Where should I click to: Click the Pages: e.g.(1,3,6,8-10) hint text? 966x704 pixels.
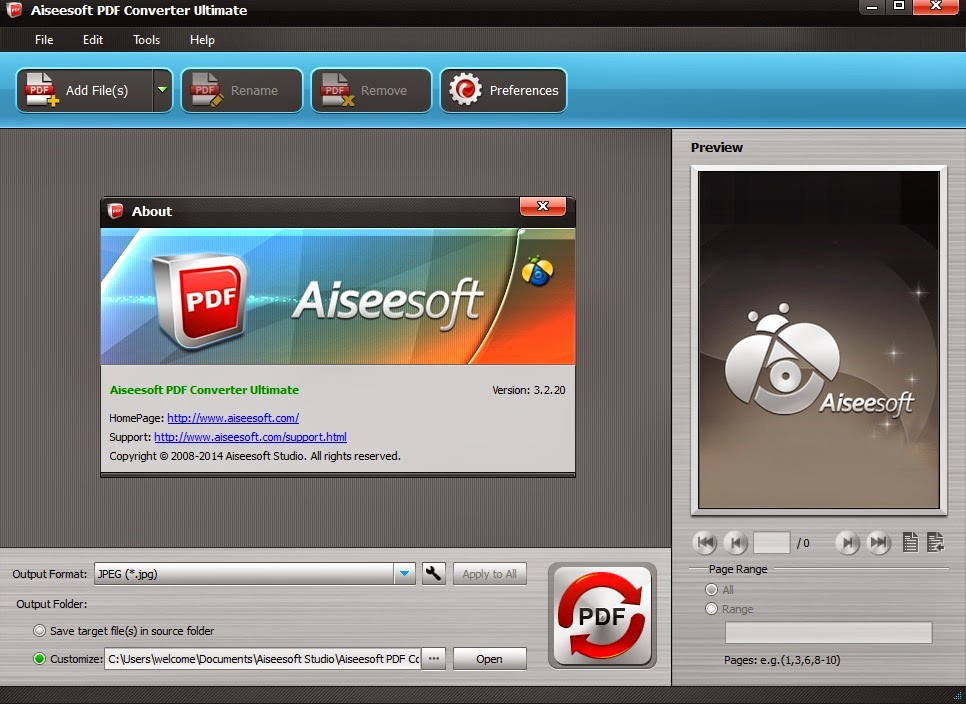pyautogui.click(x=782, y=660)
